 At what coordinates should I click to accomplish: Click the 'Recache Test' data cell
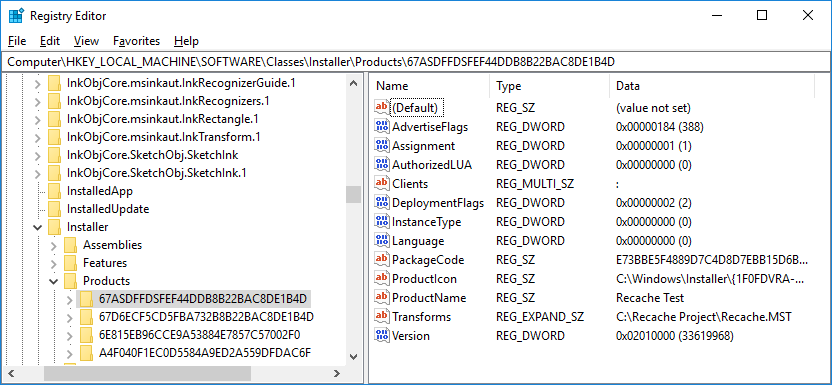pos(650,298)
